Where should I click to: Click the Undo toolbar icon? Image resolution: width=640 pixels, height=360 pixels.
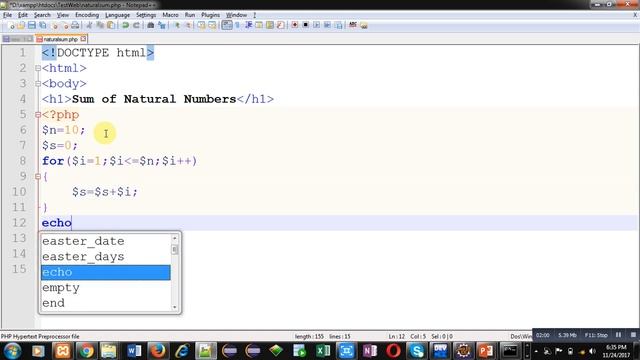tap(125, 25)
